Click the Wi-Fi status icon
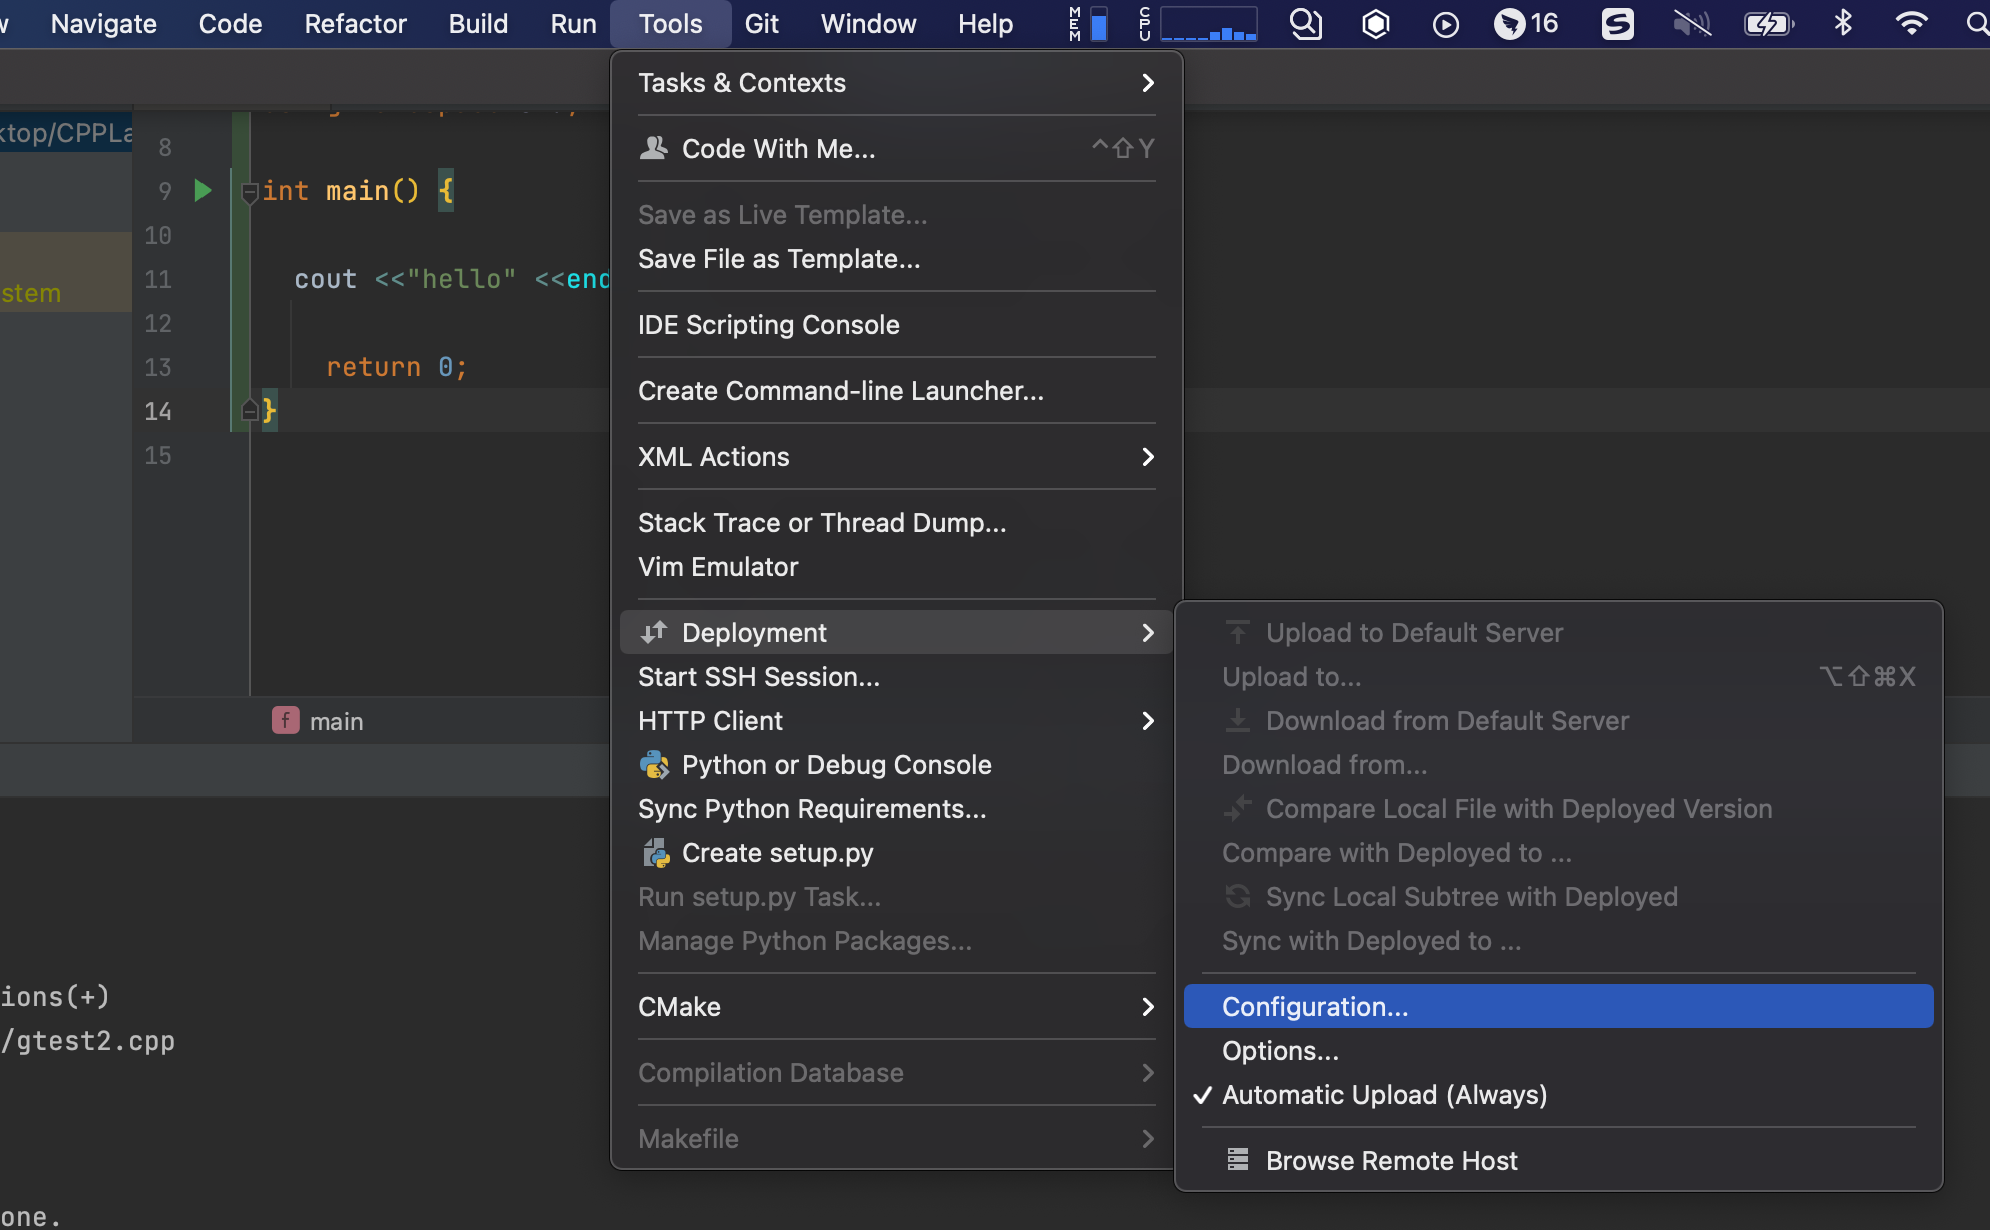This screenshot has width=1990, height=1230. 1911,23
